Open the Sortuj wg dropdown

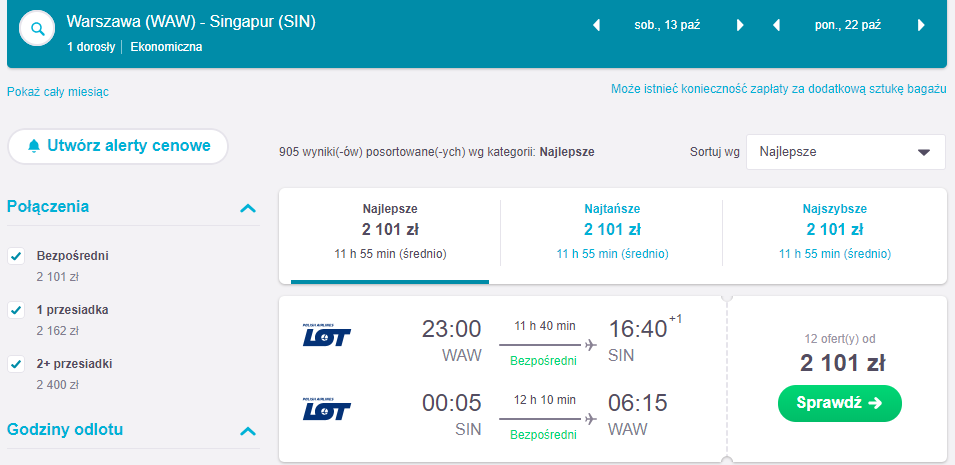tap(845, 152)
